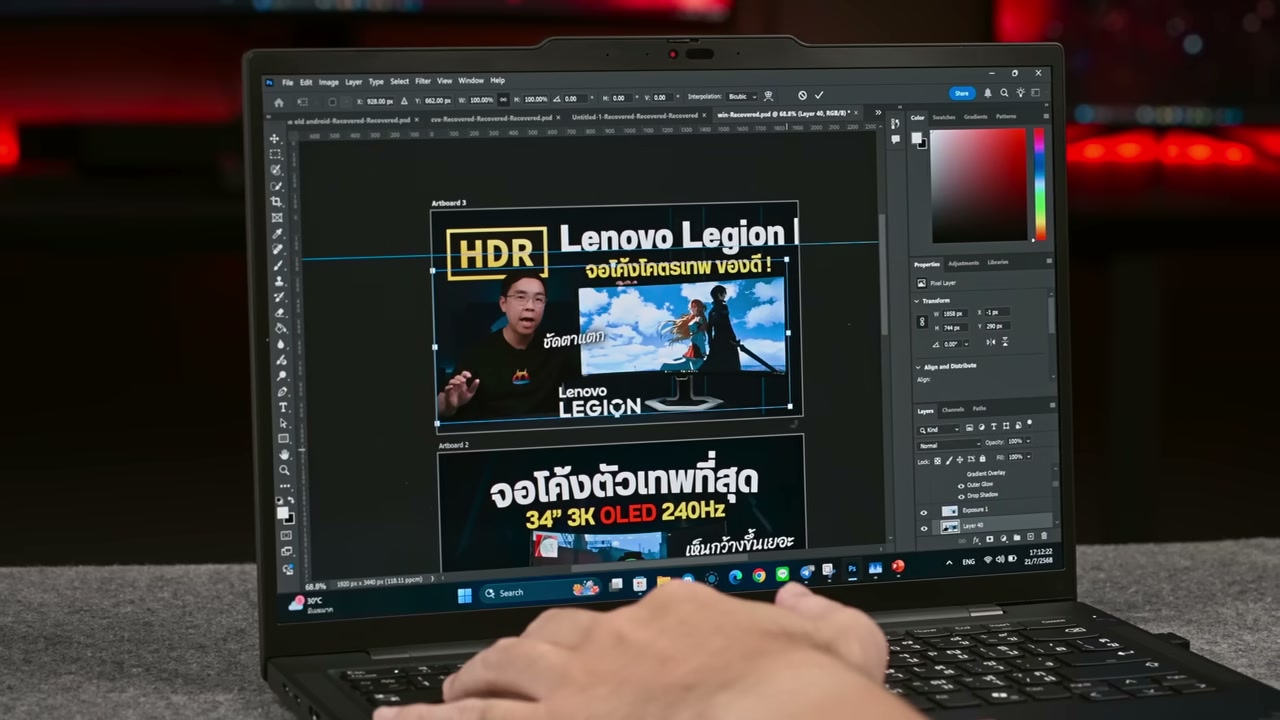Collapse the Align and Distribute section
Screen dimensions: 1280x720
[917, 366]
